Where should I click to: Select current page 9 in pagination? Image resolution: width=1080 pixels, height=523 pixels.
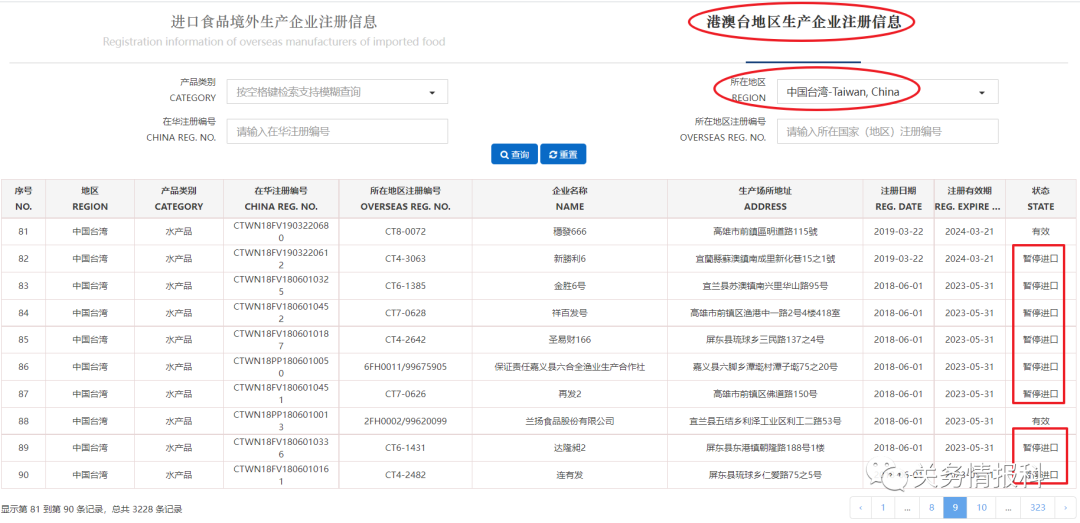pyautogui.click(x=957, y=508)
